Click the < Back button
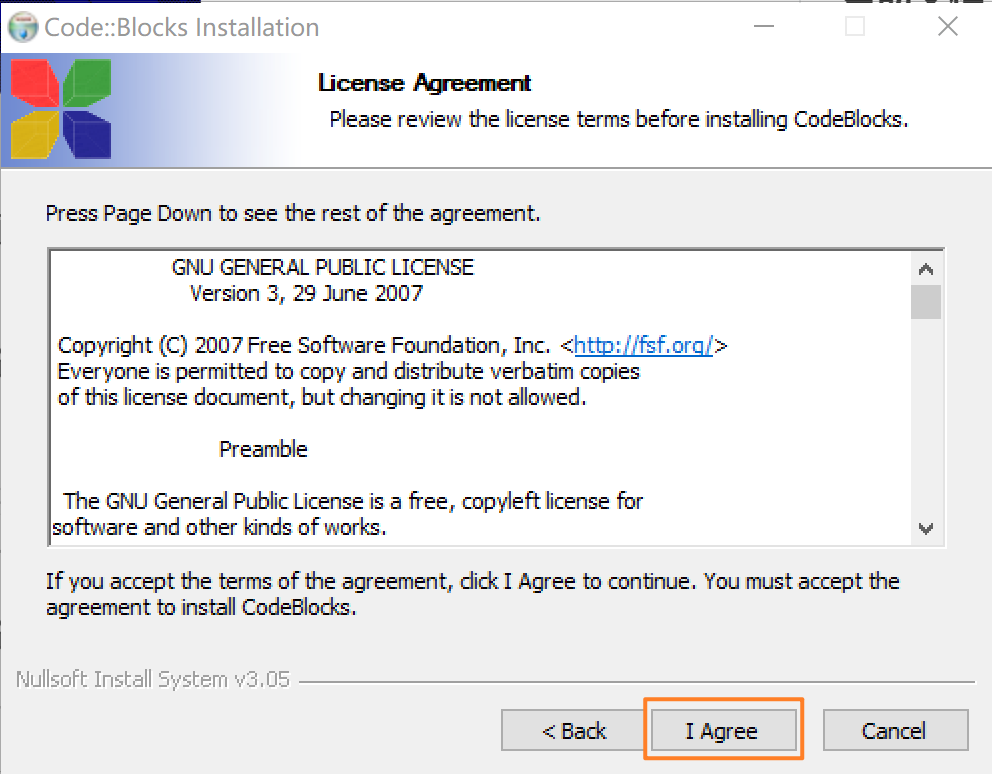The height and width of the screenshot is (774, 992). [x=572, y=730]
